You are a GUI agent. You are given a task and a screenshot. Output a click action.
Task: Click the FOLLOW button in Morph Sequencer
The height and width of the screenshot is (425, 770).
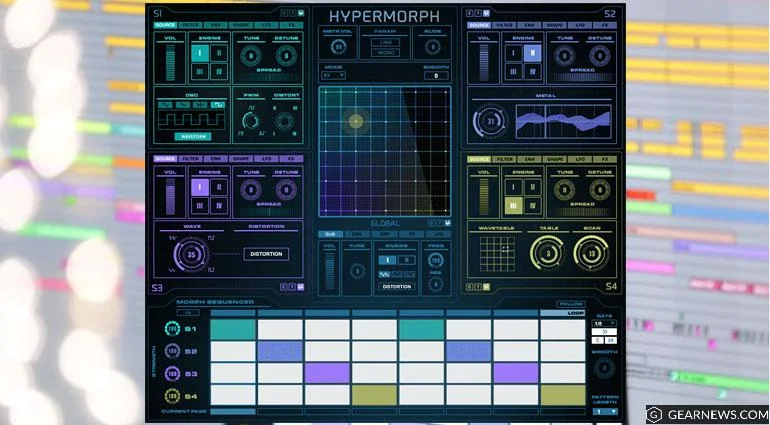pyautogui.click(x=571, y=304)
